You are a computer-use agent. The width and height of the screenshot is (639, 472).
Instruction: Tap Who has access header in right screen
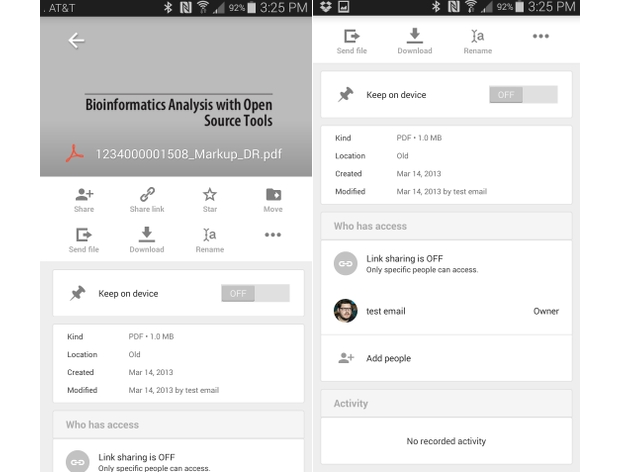[x=446, y=226]
